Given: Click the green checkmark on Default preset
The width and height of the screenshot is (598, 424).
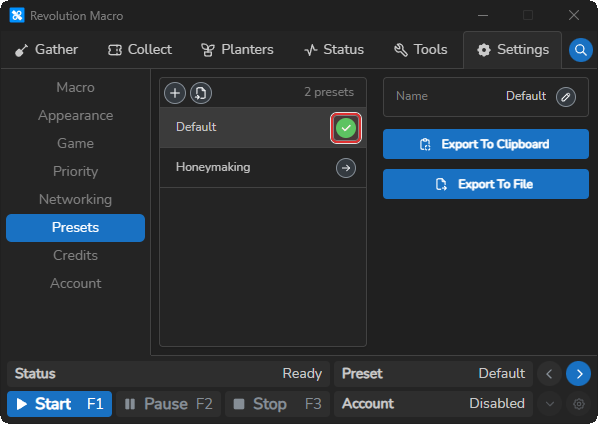Looking at the screenshot, I should coord(346,128).
